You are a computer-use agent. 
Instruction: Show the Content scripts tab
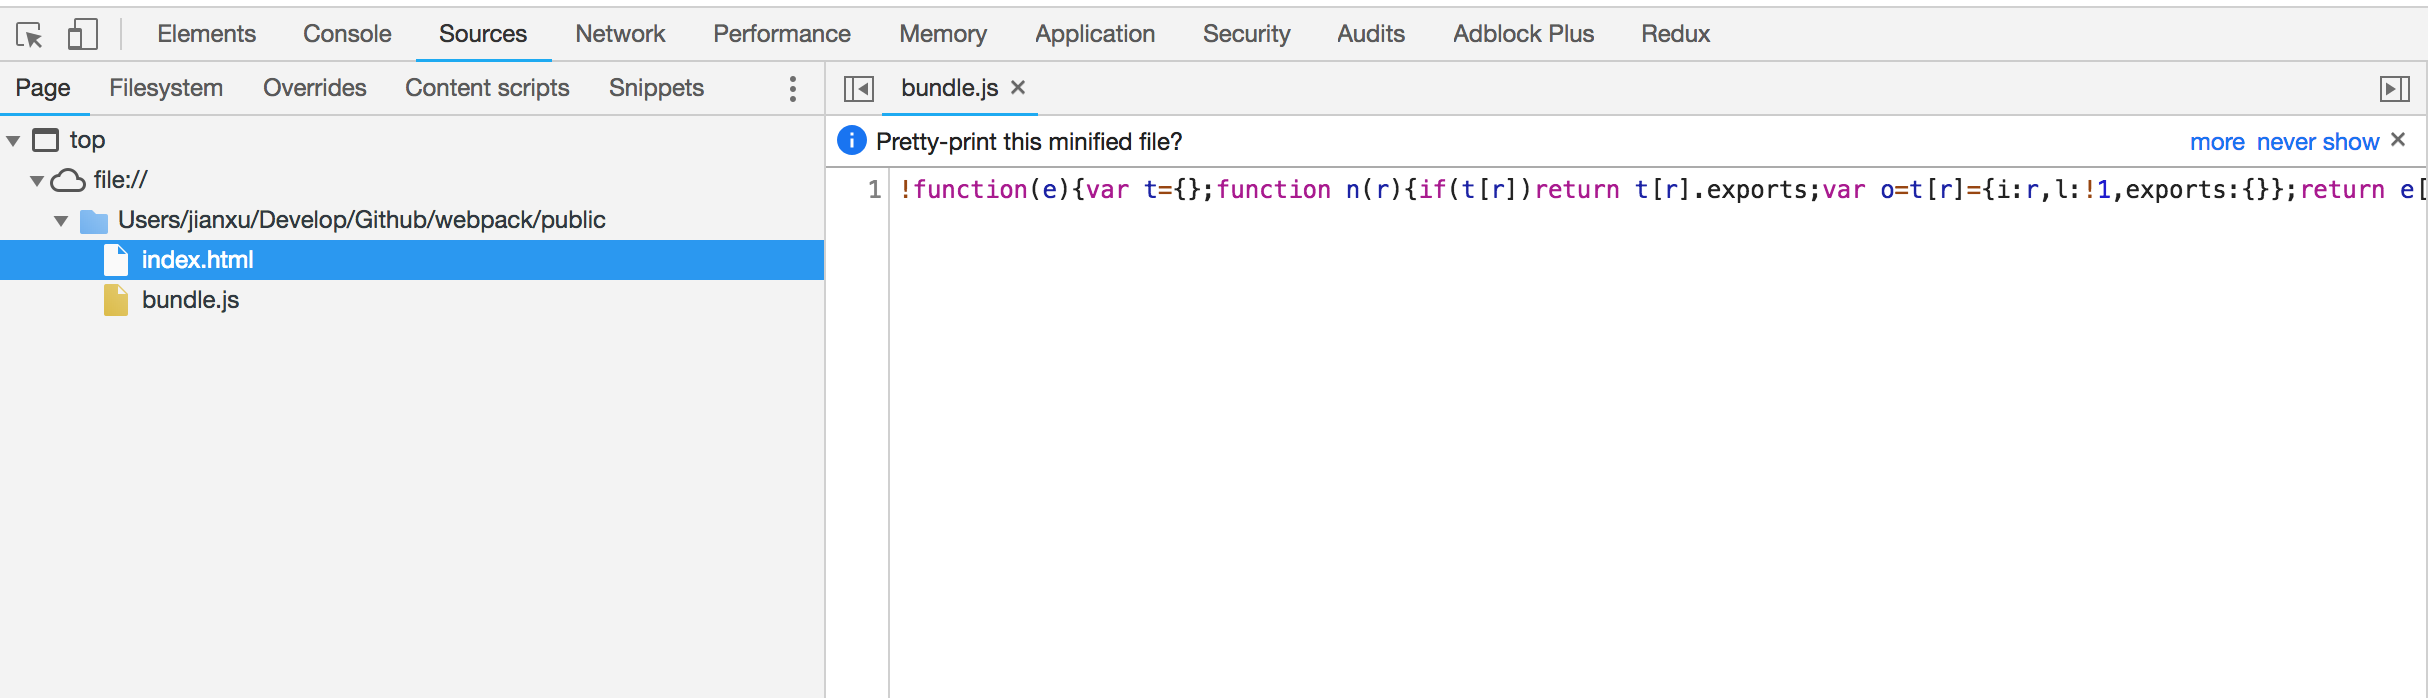487,88
